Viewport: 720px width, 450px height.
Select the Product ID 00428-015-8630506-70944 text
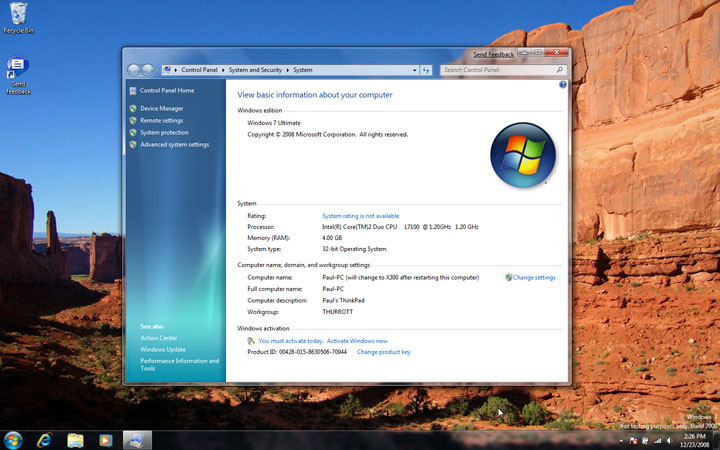(297, 352)
